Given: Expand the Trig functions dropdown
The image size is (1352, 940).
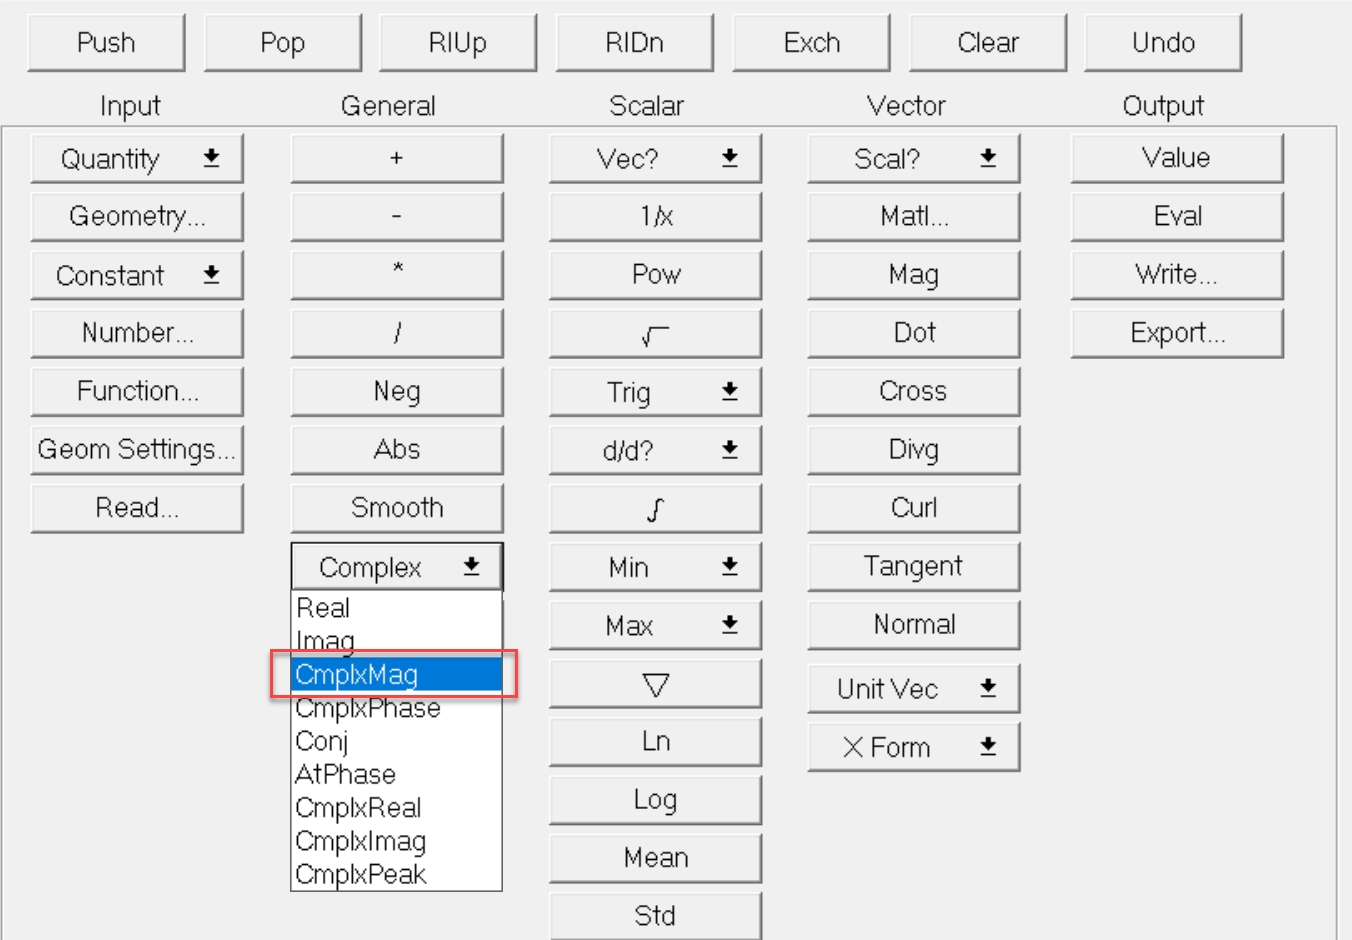Looking at the screenshot, I should (655, 392).
